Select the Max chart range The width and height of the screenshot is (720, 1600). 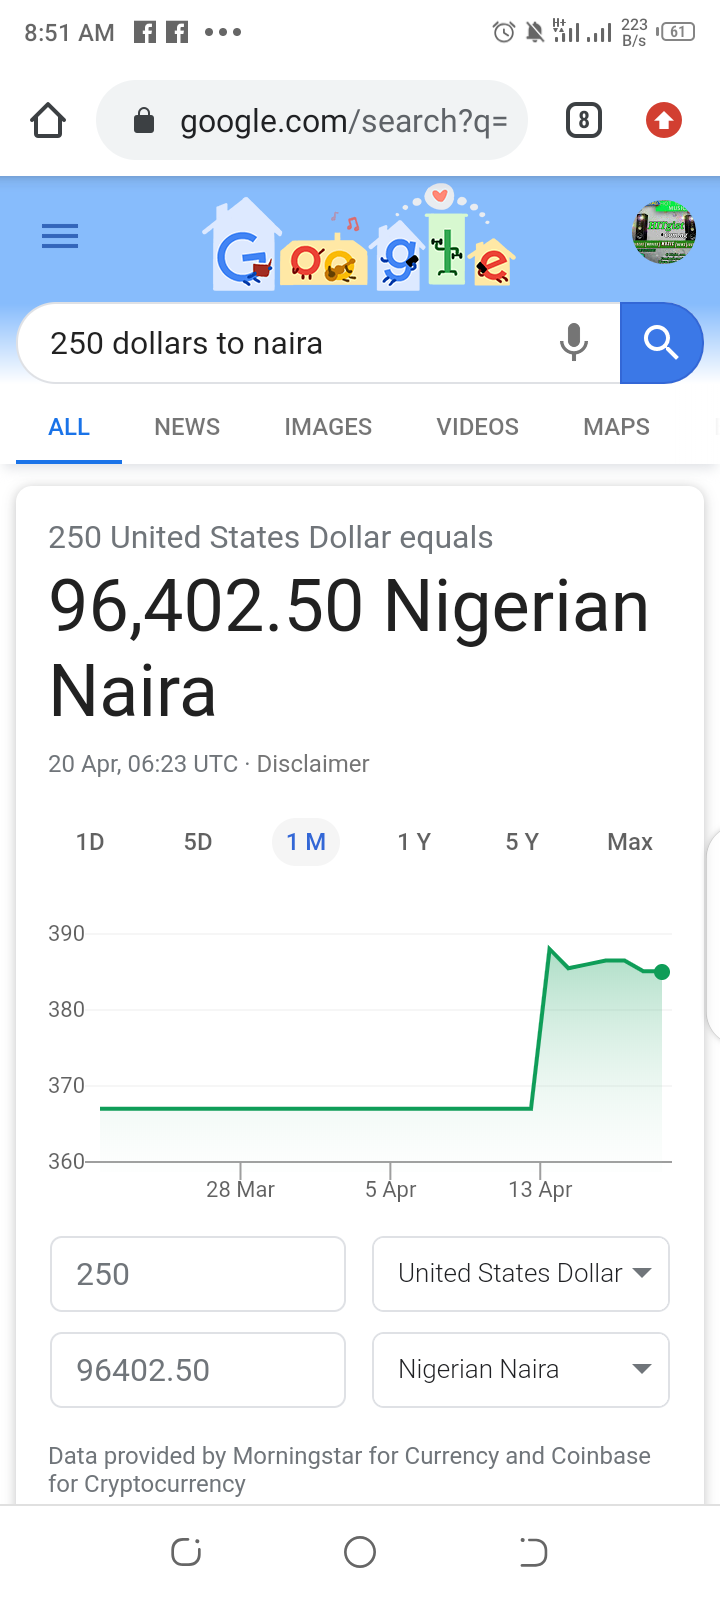(x=630, y=842)
